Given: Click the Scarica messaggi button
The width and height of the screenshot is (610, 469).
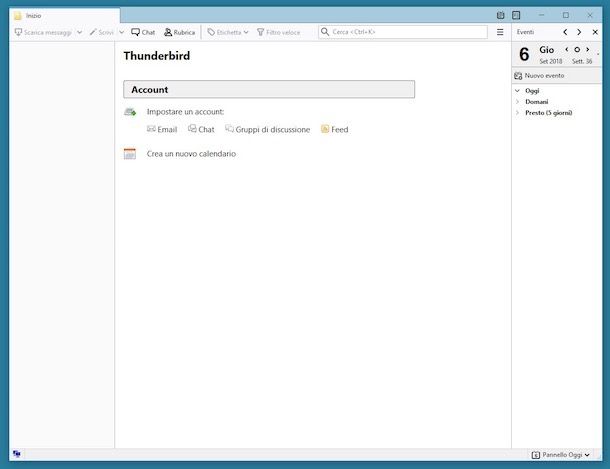Looking at the screenshot, I should click(43, 32).
